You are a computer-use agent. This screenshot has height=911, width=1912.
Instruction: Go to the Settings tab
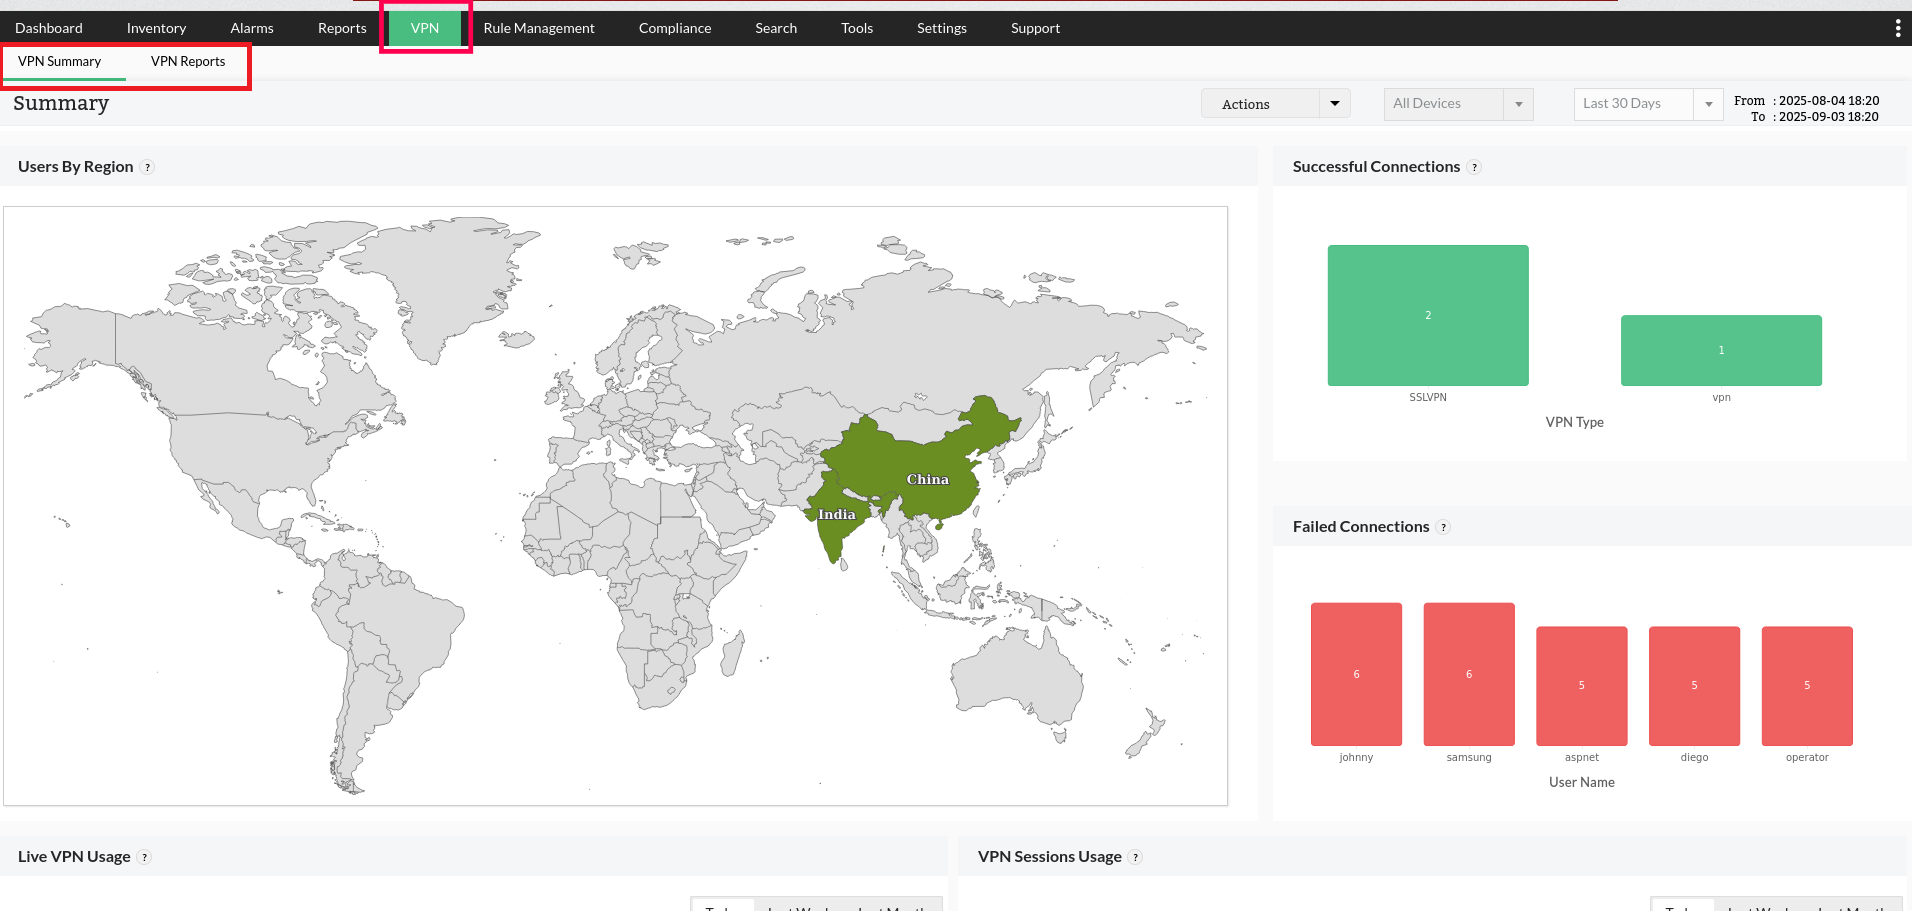(x=942, y=28)
